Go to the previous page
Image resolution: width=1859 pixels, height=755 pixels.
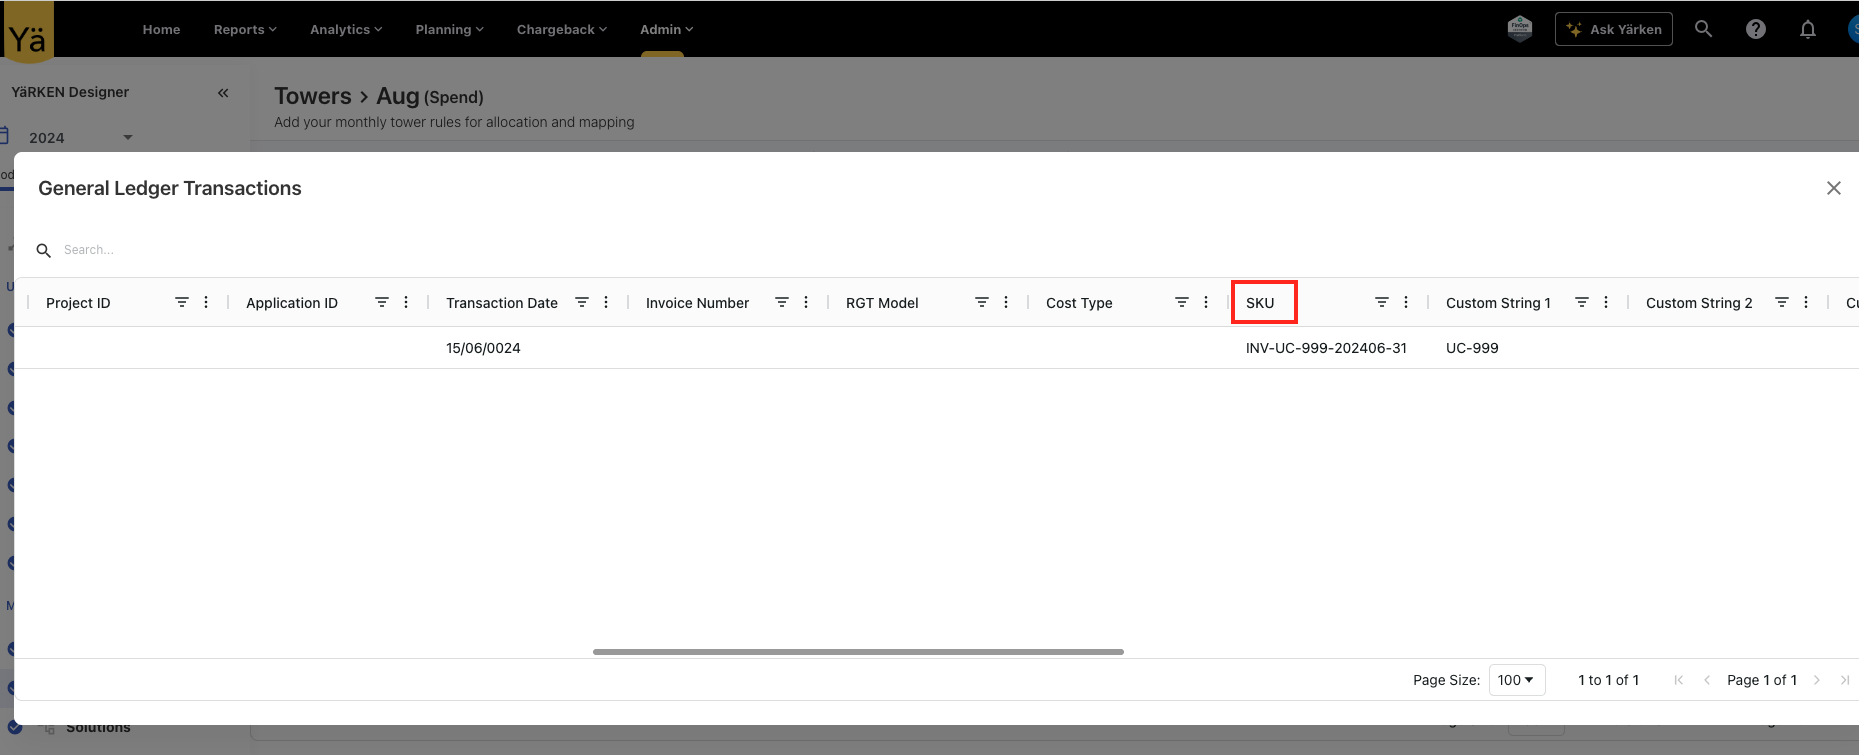[x=1706, y=680]
